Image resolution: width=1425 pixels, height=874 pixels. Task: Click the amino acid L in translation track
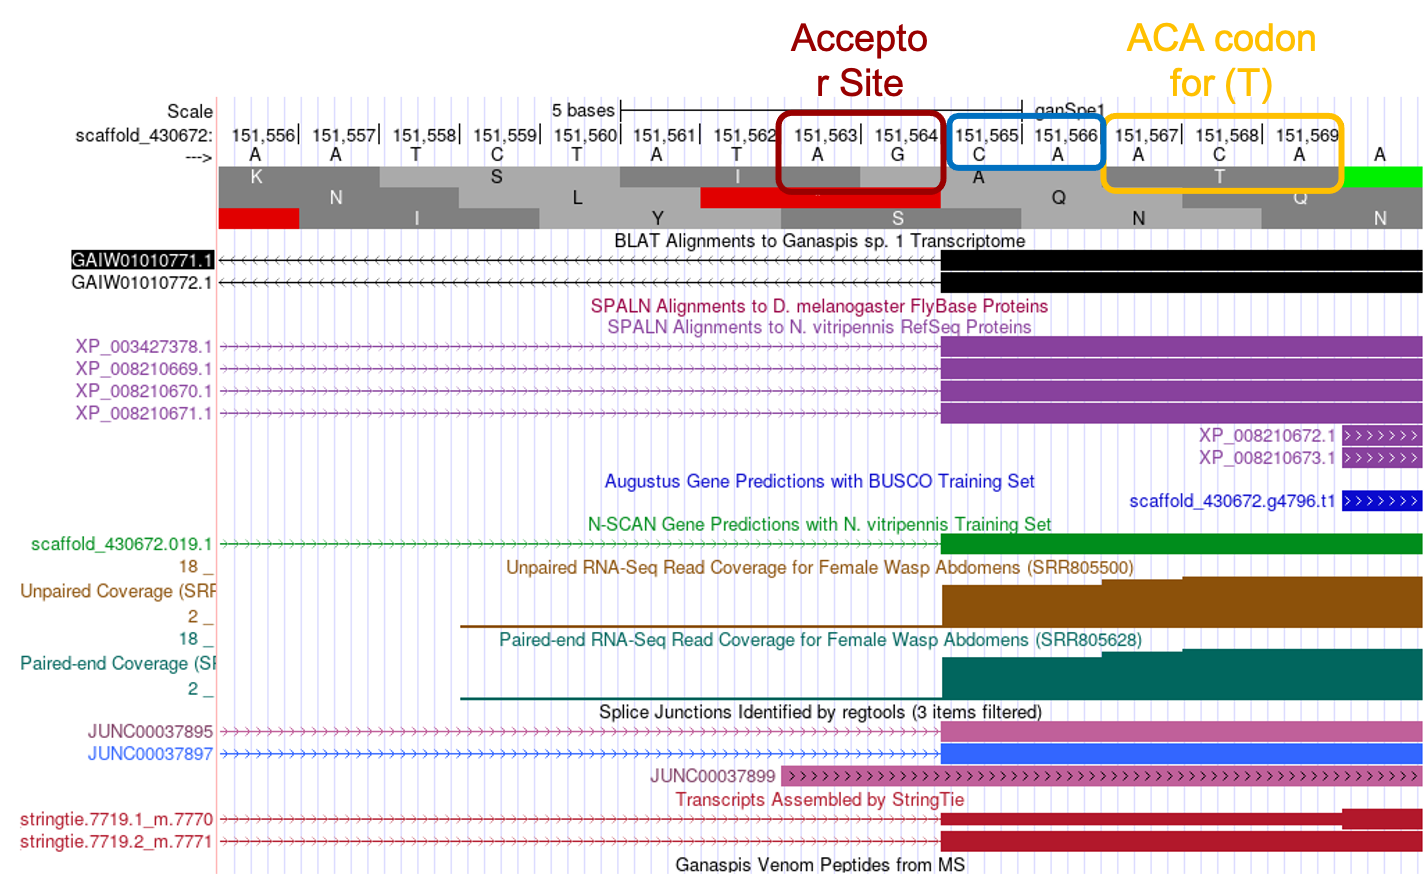pos(577,198)
